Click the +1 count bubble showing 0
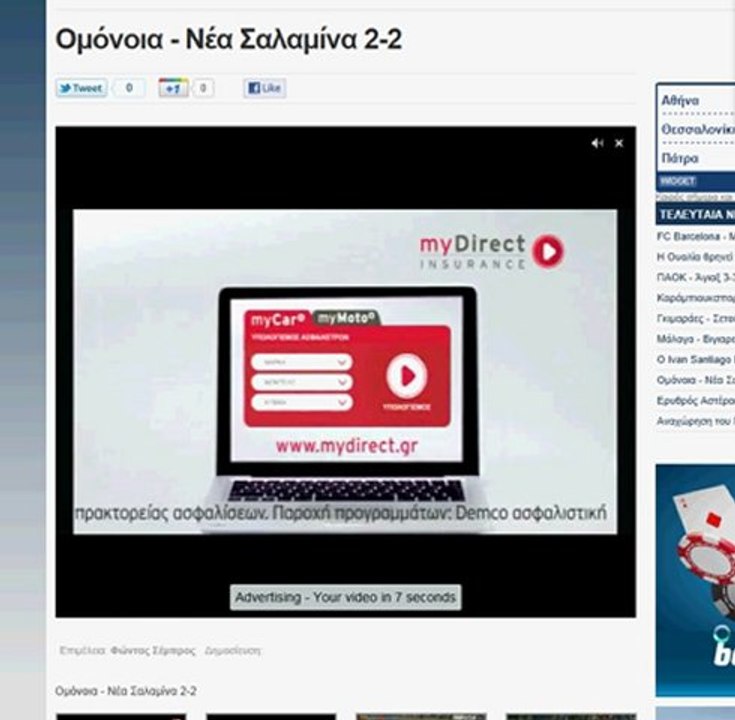 [x=203, y=88]
